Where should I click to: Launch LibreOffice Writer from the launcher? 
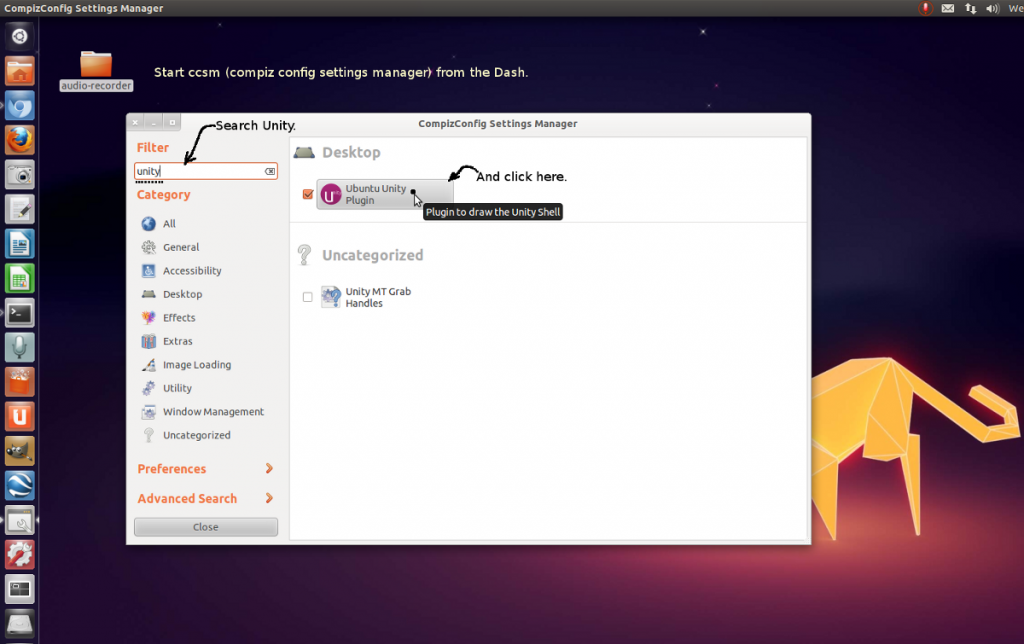point(20,244)
